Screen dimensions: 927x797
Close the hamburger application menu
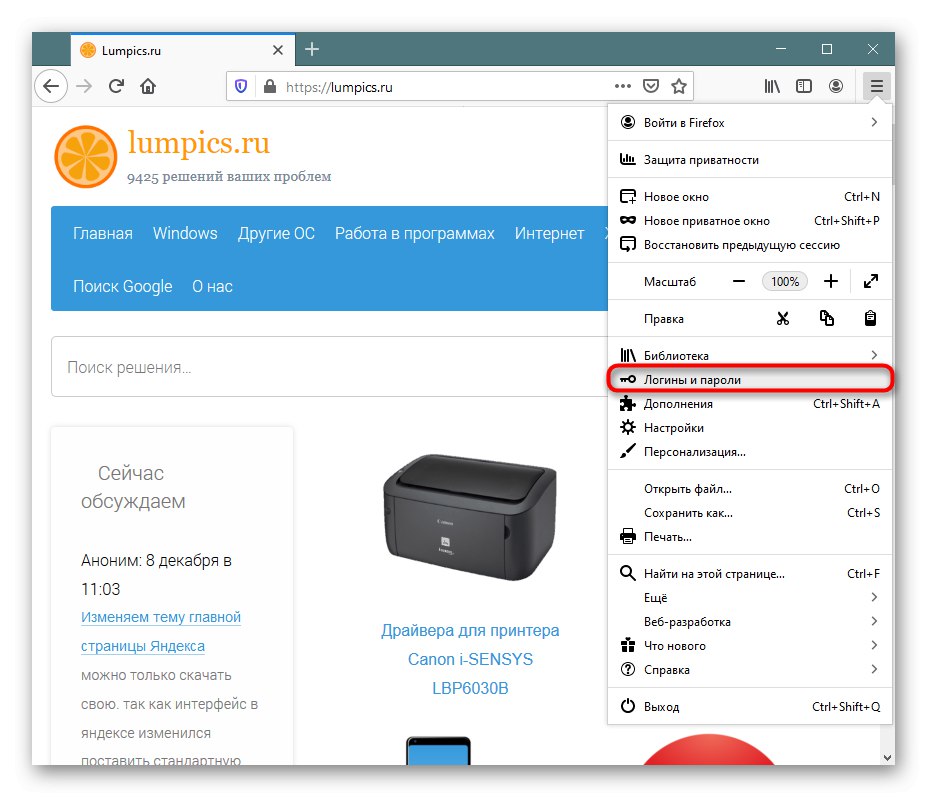coord(877,86)
